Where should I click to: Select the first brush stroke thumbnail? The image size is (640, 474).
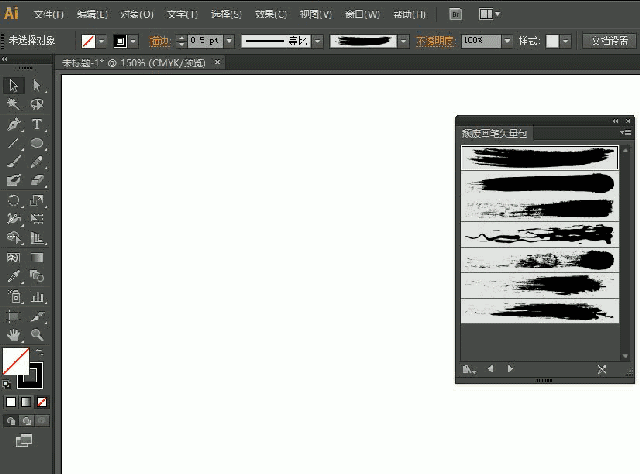click(539, 157)
